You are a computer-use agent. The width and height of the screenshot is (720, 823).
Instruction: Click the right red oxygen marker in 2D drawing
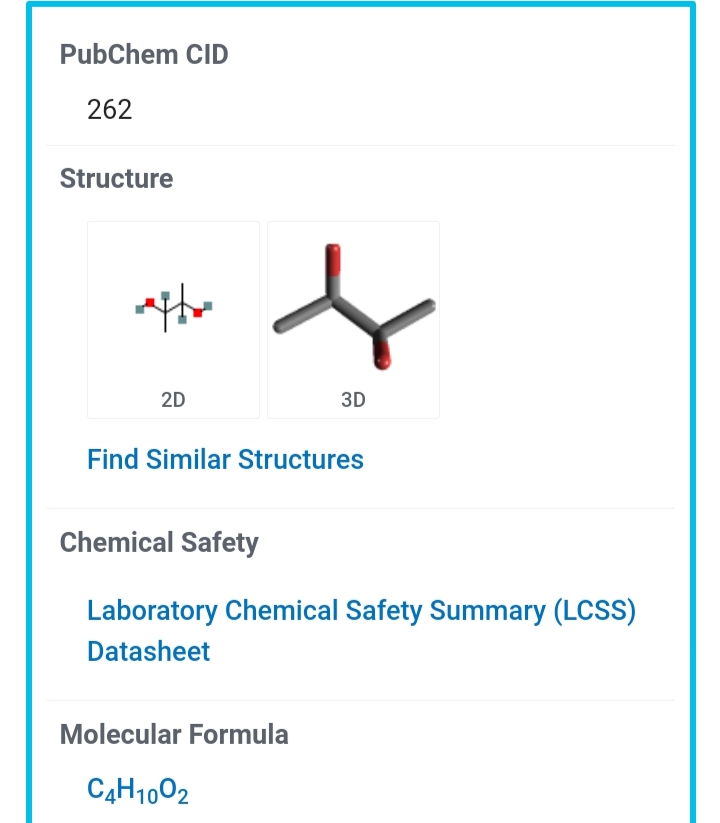point(198,314)
